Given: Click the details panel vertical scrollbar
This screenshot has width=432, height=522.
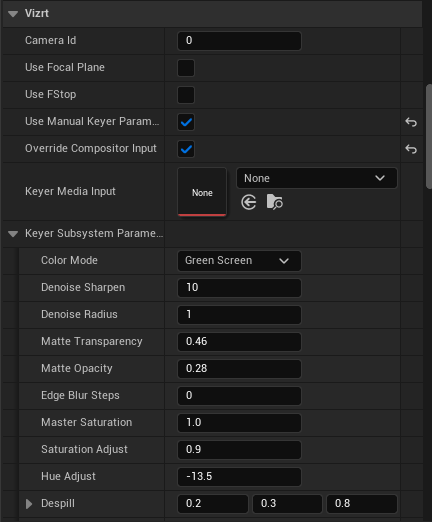Looking at the screenshot, I should (x=429, y=137).
